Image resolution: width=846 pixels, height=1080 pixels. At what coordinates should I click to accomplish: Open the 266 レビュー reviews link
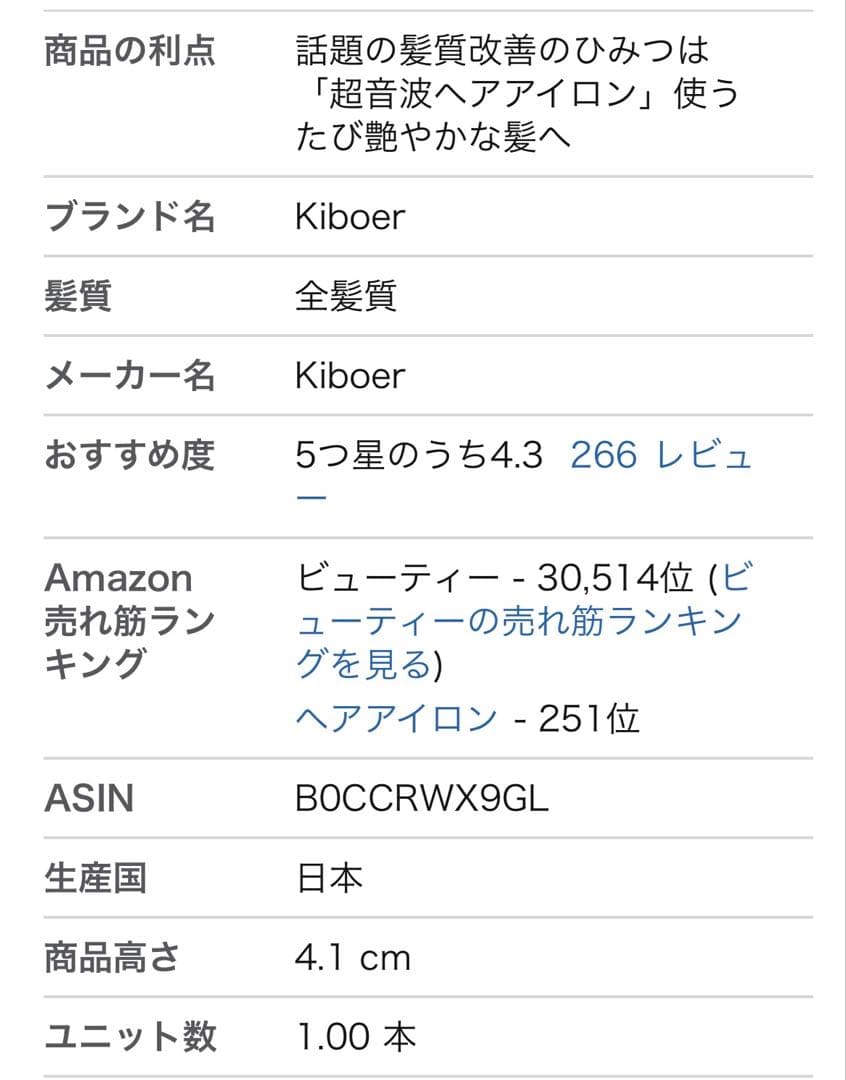pos(660,456)
